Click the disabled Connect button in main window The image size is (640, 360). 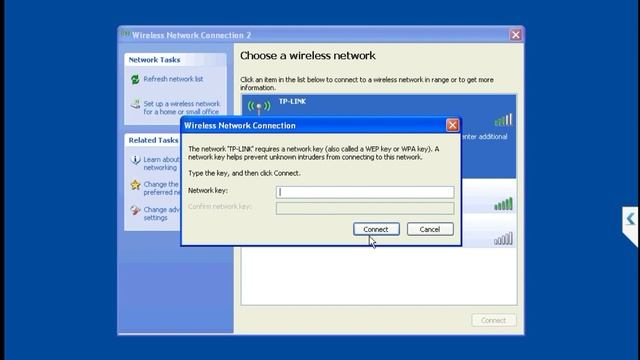click(493, 320)
